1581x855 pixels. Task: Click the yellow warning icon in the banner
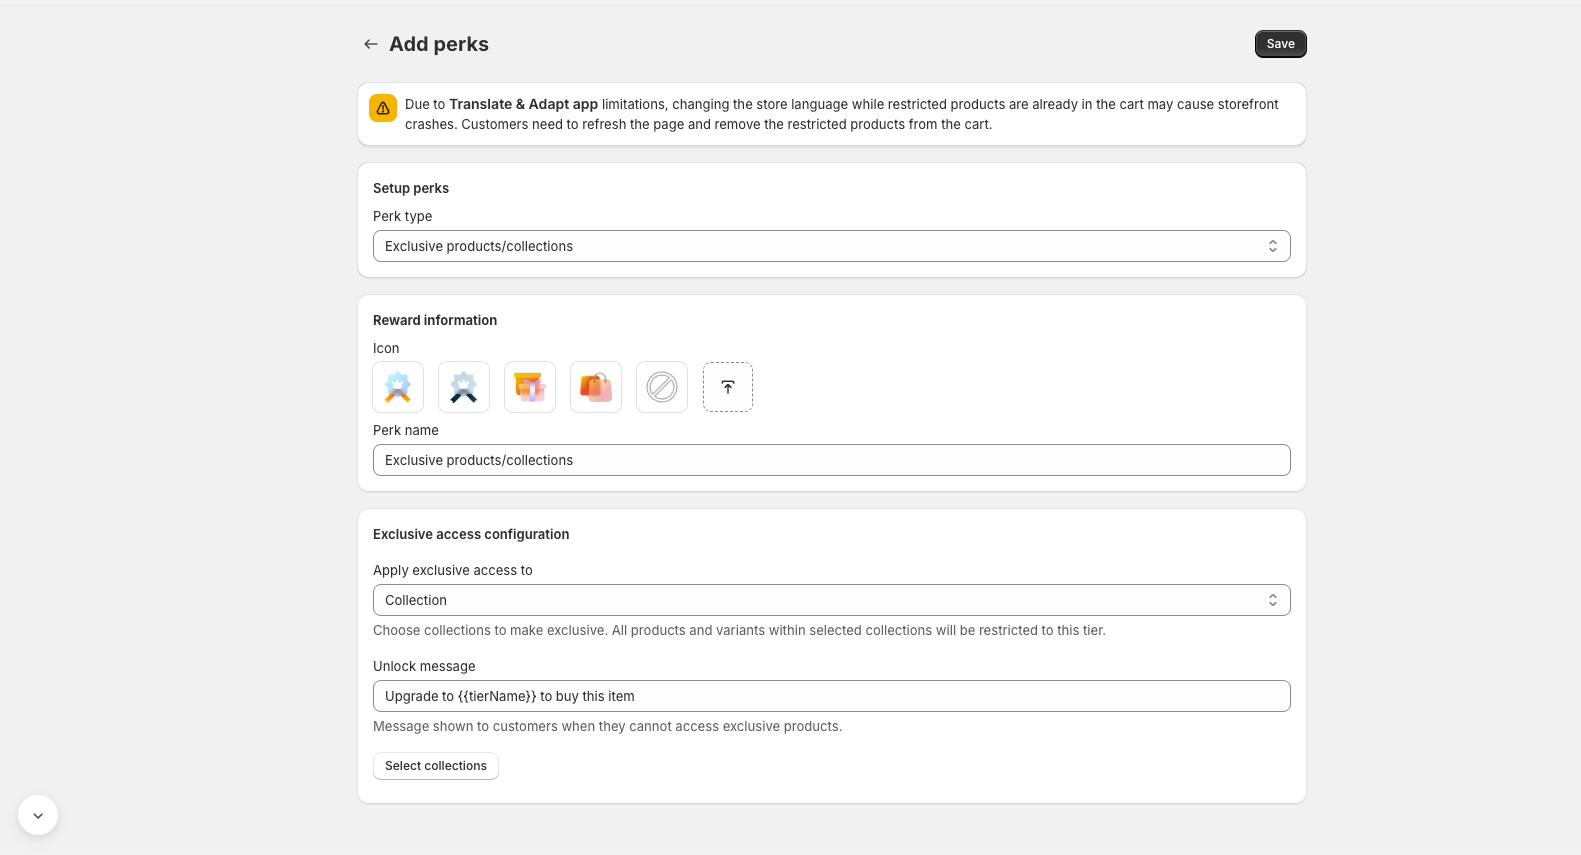pos(383,108)
